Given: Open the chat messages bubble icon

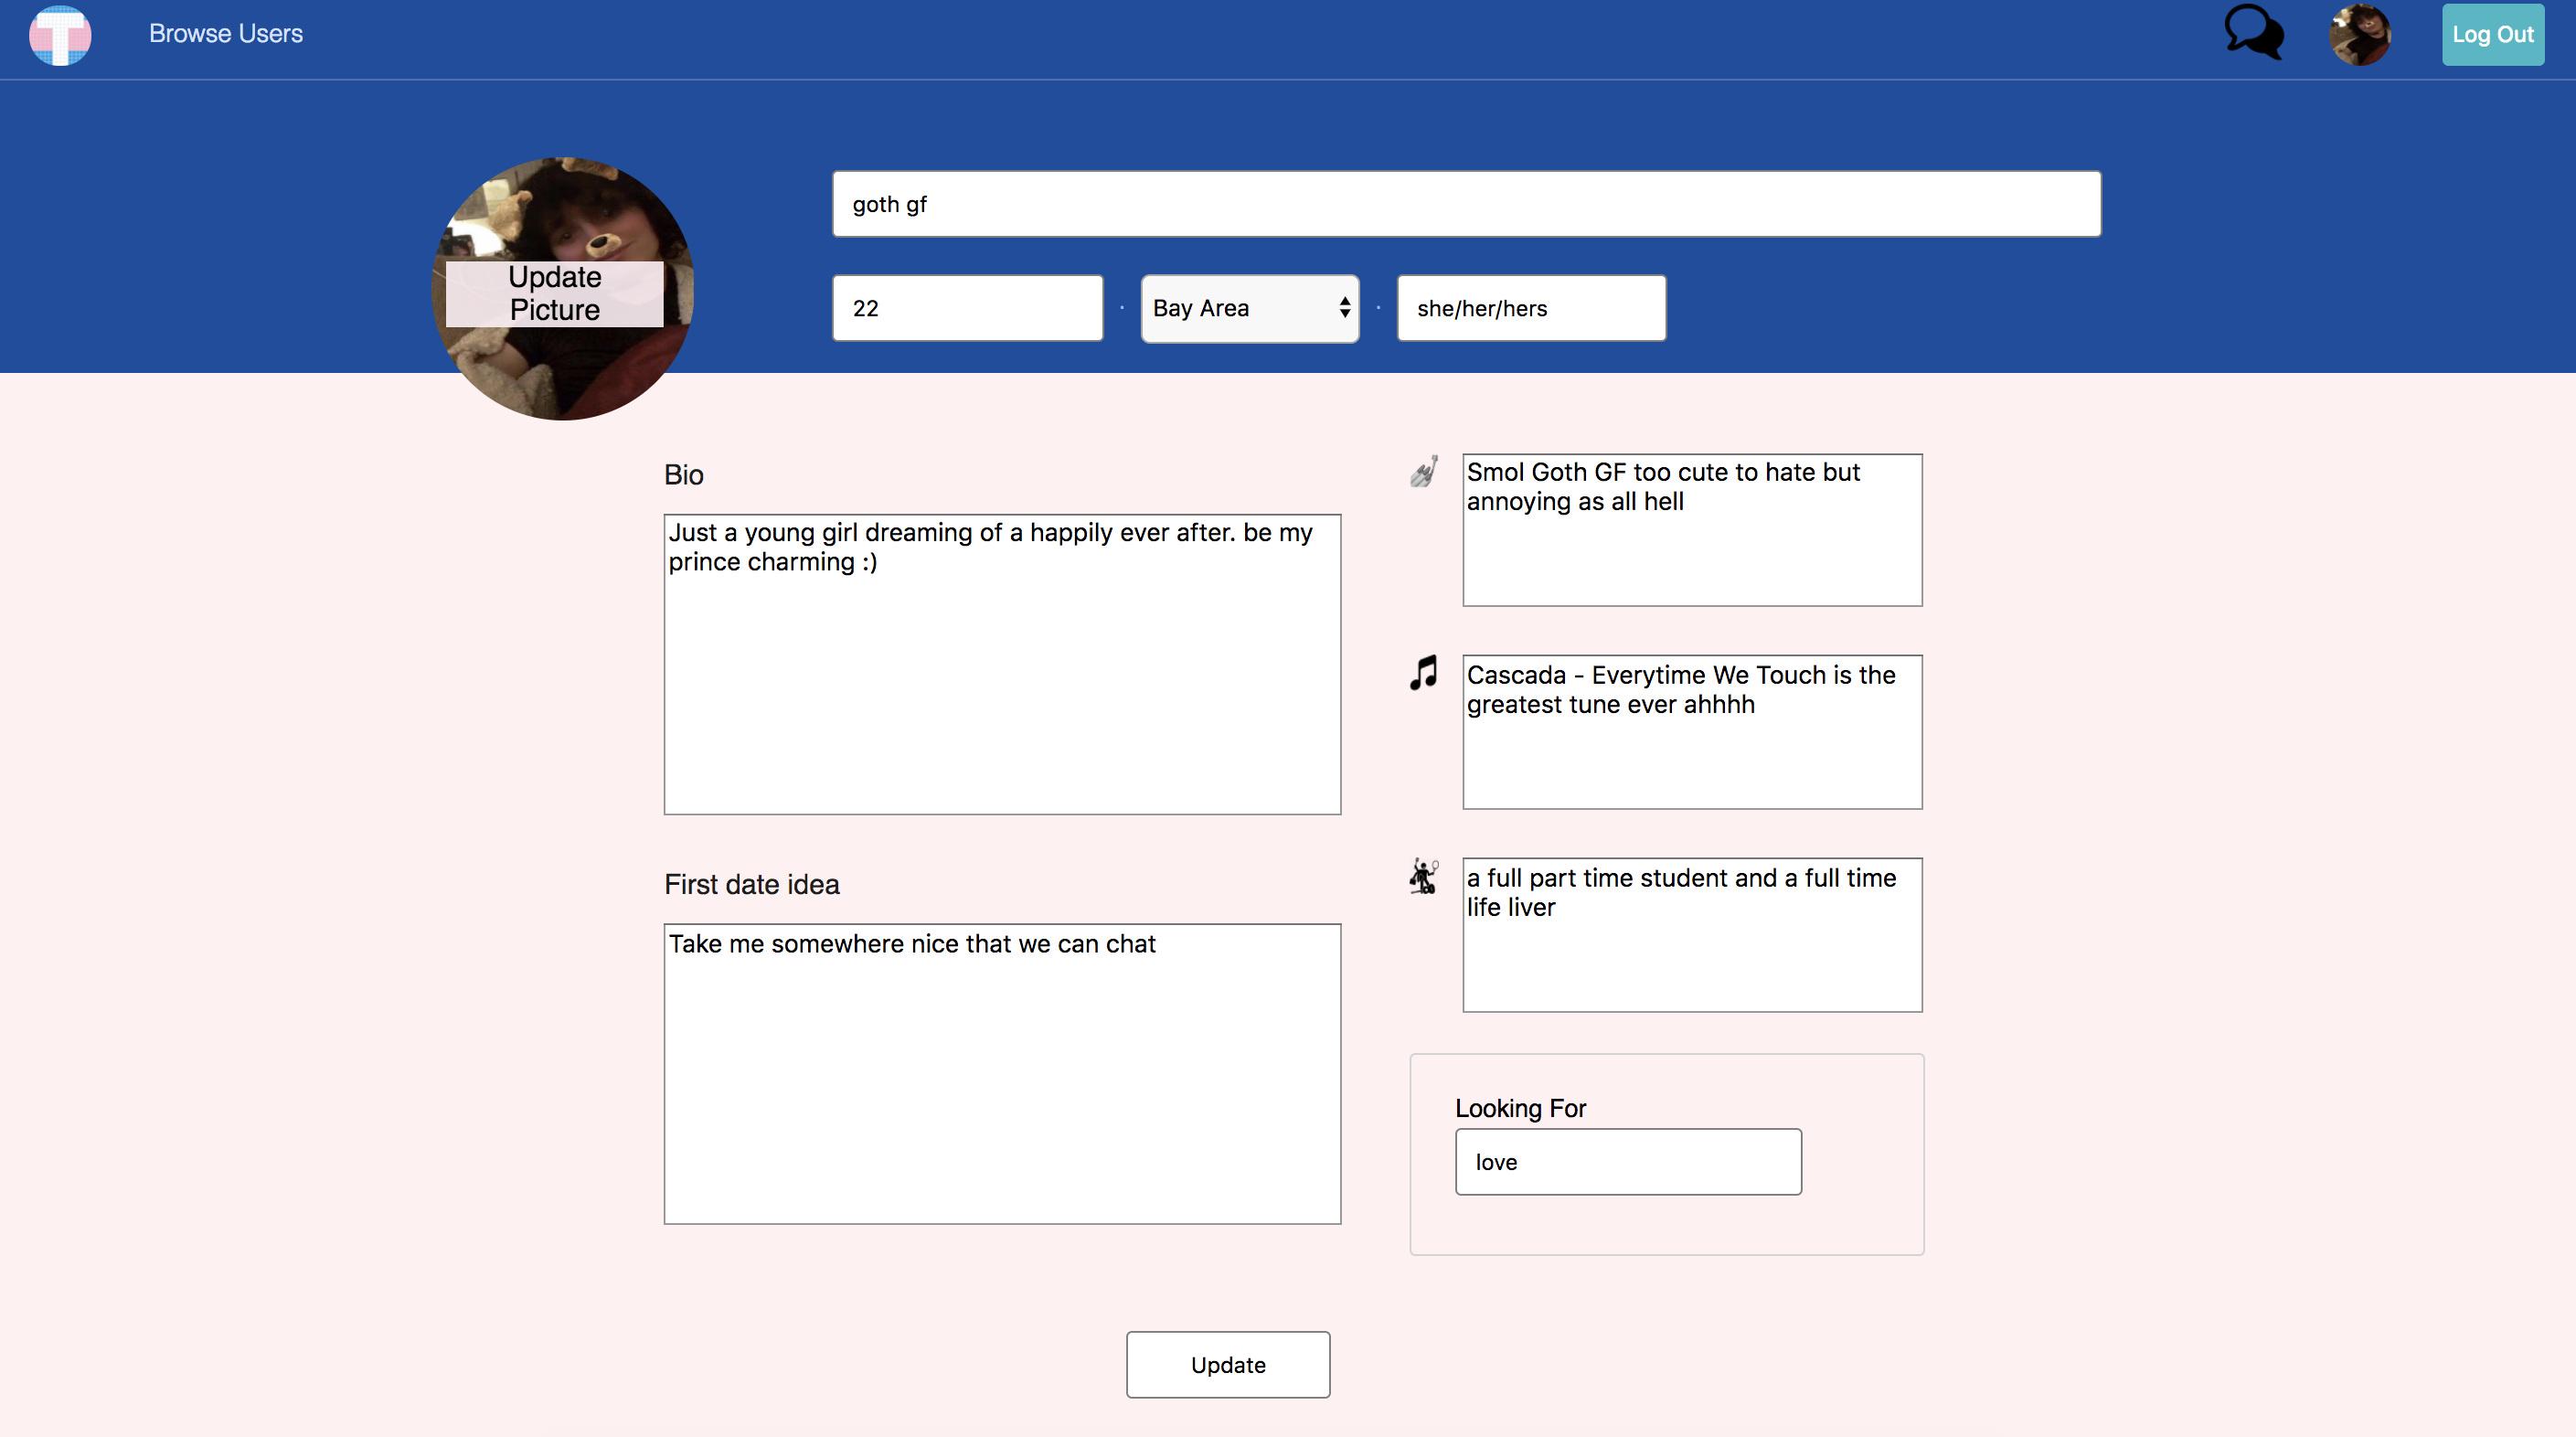Looking at the screenshot, I should [x=2253, y=33].
